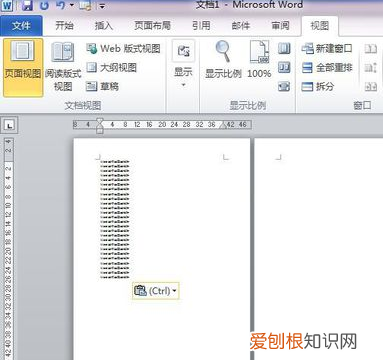Click the first line indent marker on ruler
The width and height of the screenshot is (383, 360).
pos(100,121)
